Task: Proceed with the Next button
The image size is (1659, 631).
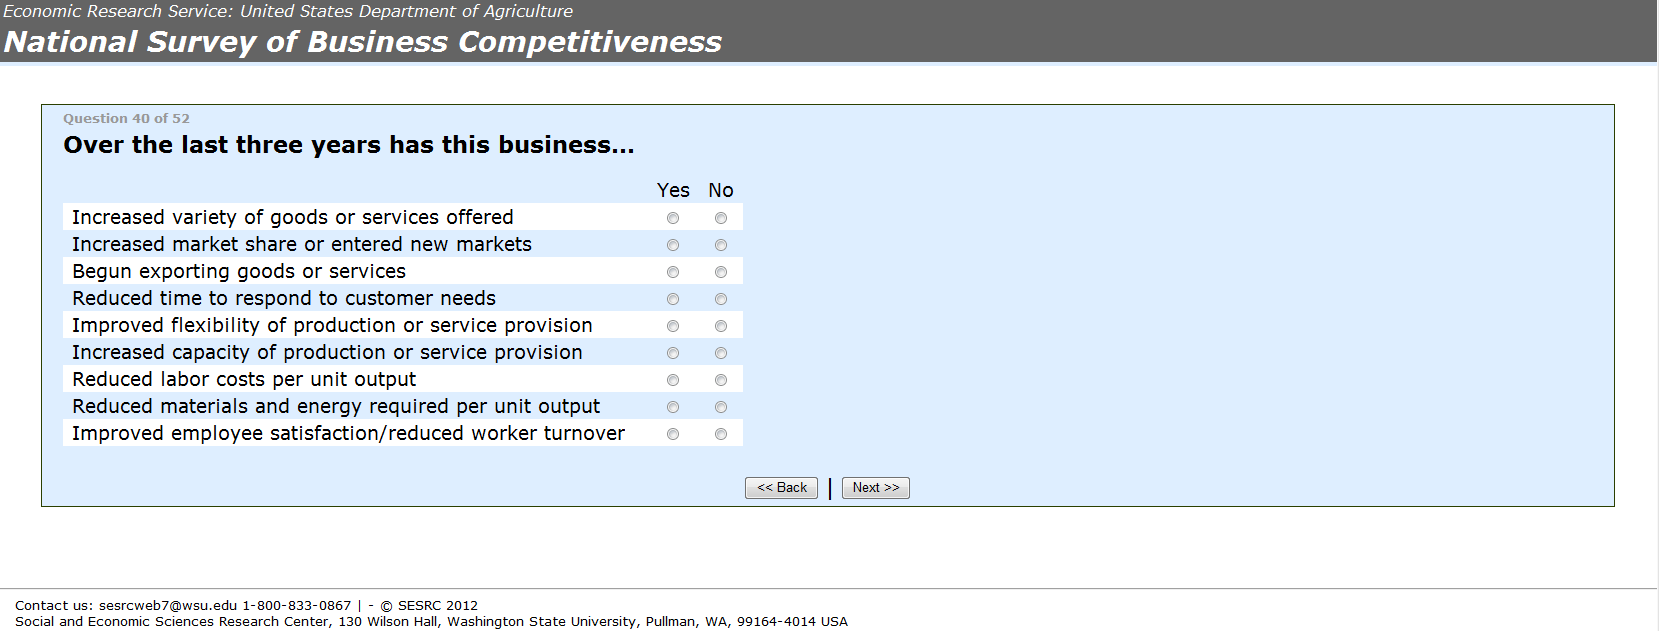Action: click(876, 488)
